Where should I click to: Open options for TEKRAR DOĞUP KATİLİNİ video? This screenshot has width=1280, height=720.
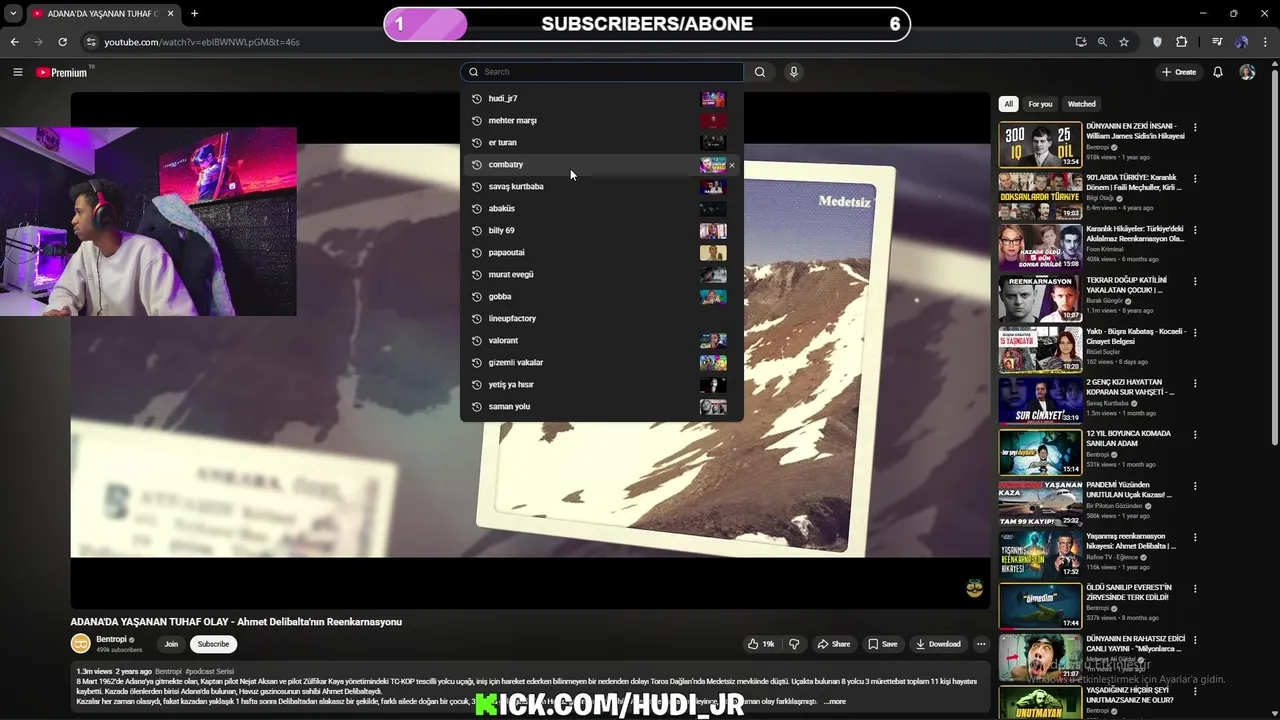tap(1195, 281)
